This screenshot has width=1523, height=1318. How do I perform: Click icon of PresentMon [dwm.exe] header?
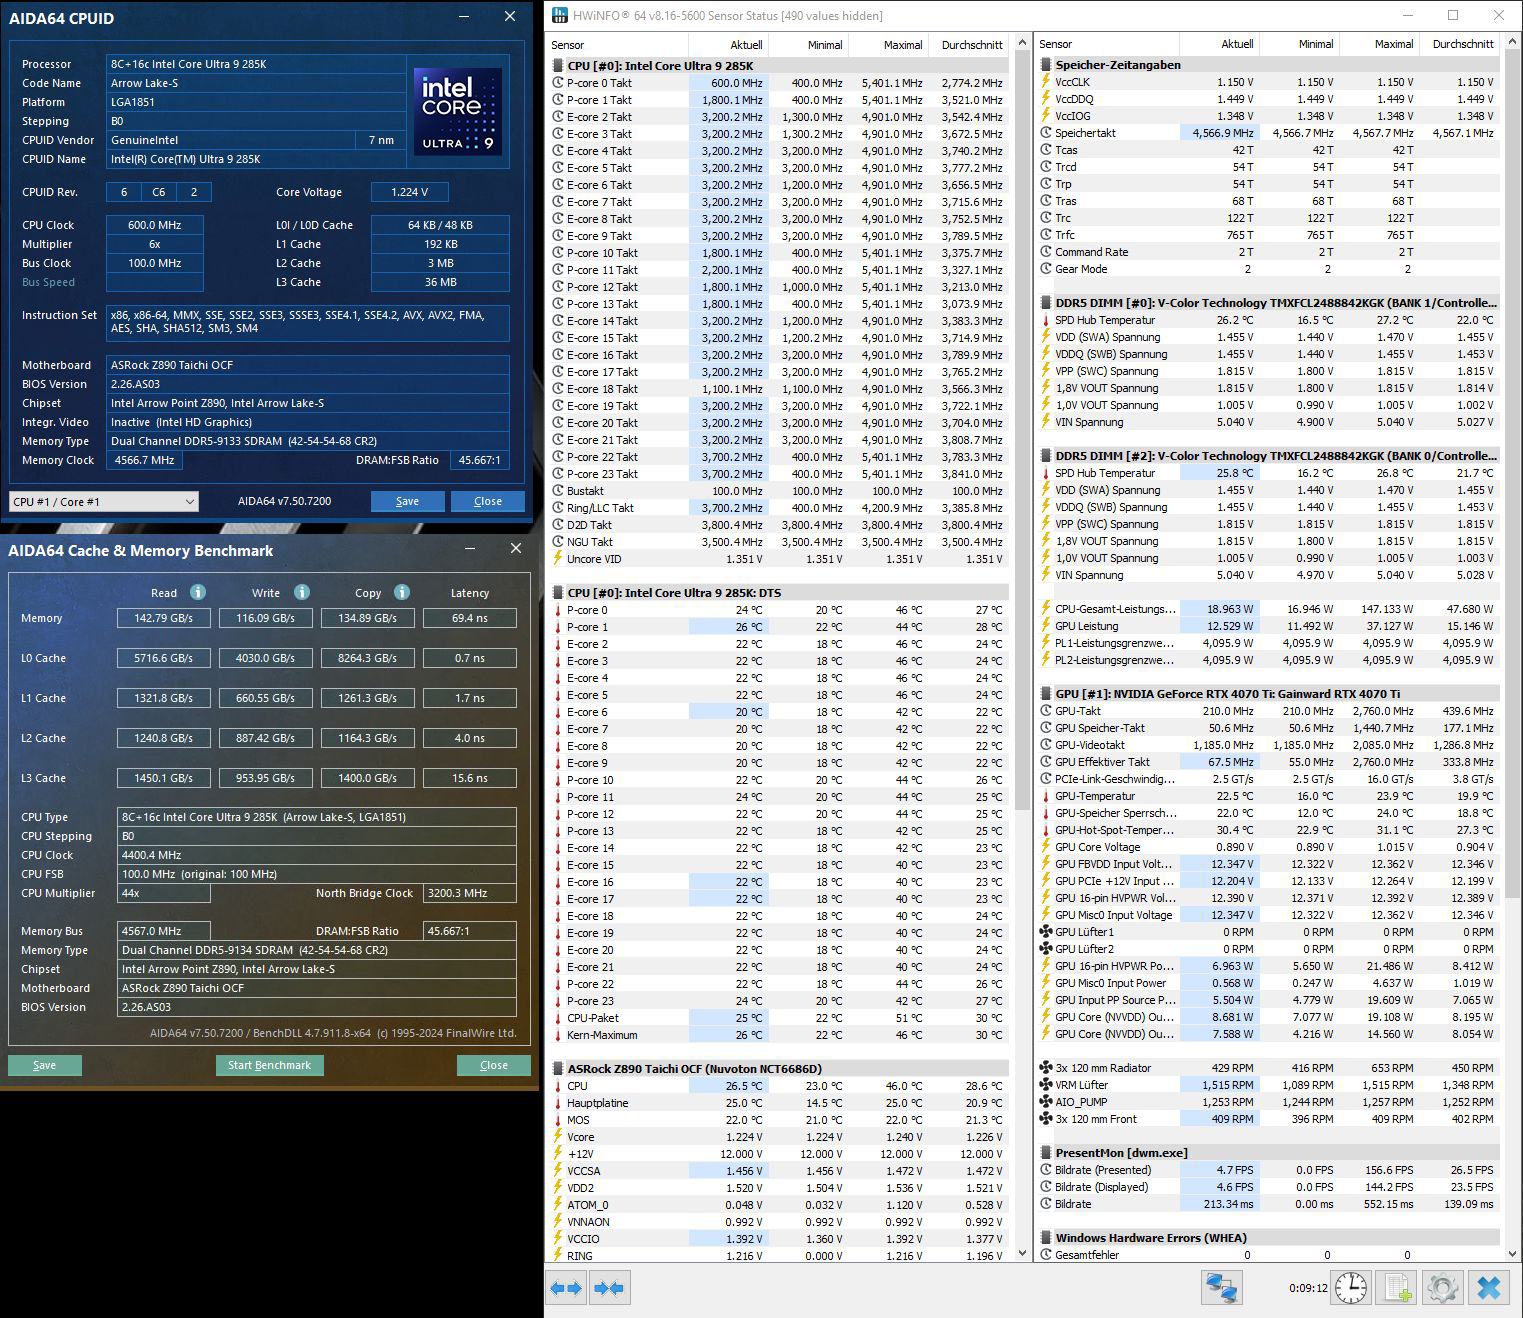coord(1046,1153)
